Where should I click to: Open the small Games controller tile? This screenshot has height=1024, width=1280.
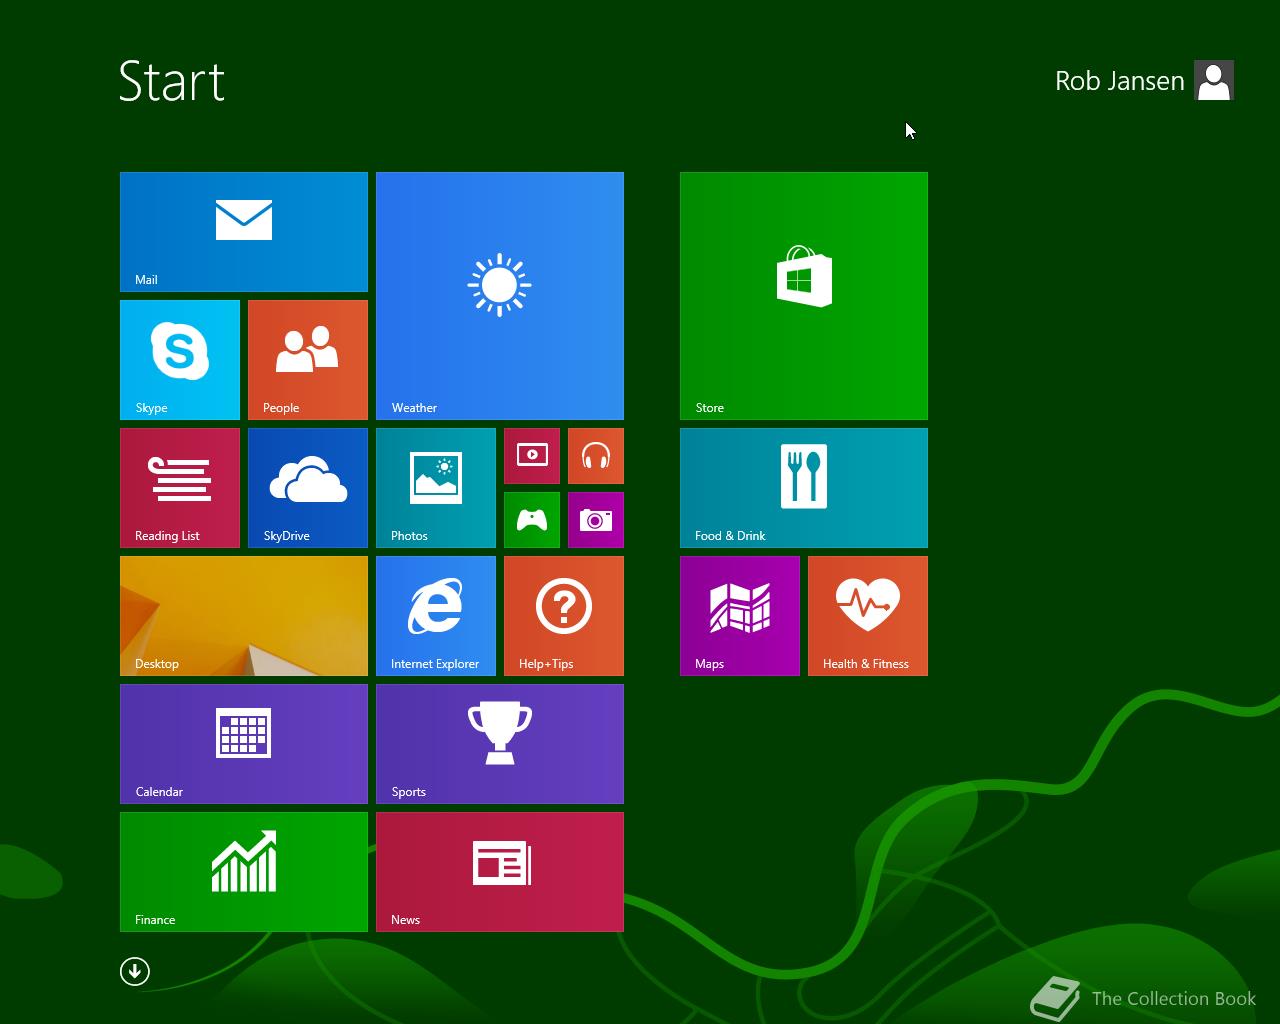(532, 520)
